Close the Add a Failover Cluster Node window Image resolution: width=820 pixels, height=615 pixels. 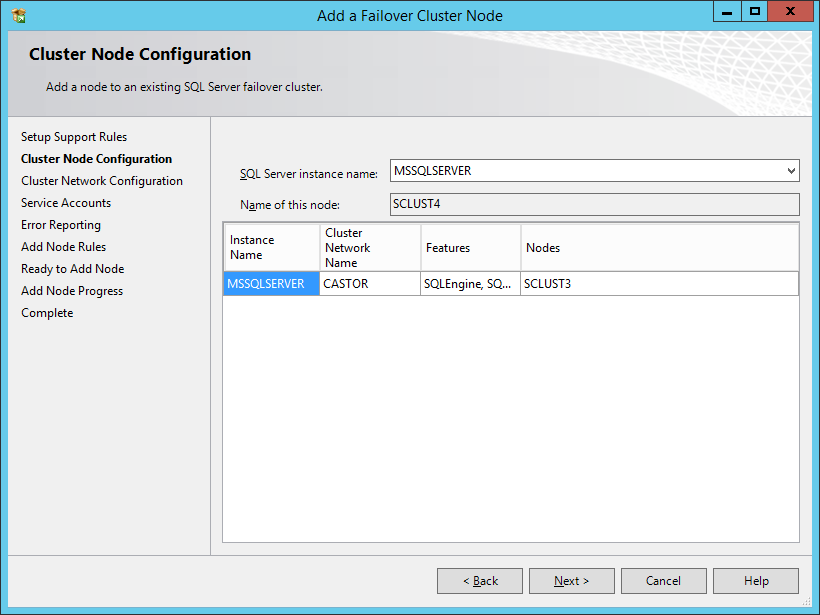pyautogui.click(x=790, y=12)
